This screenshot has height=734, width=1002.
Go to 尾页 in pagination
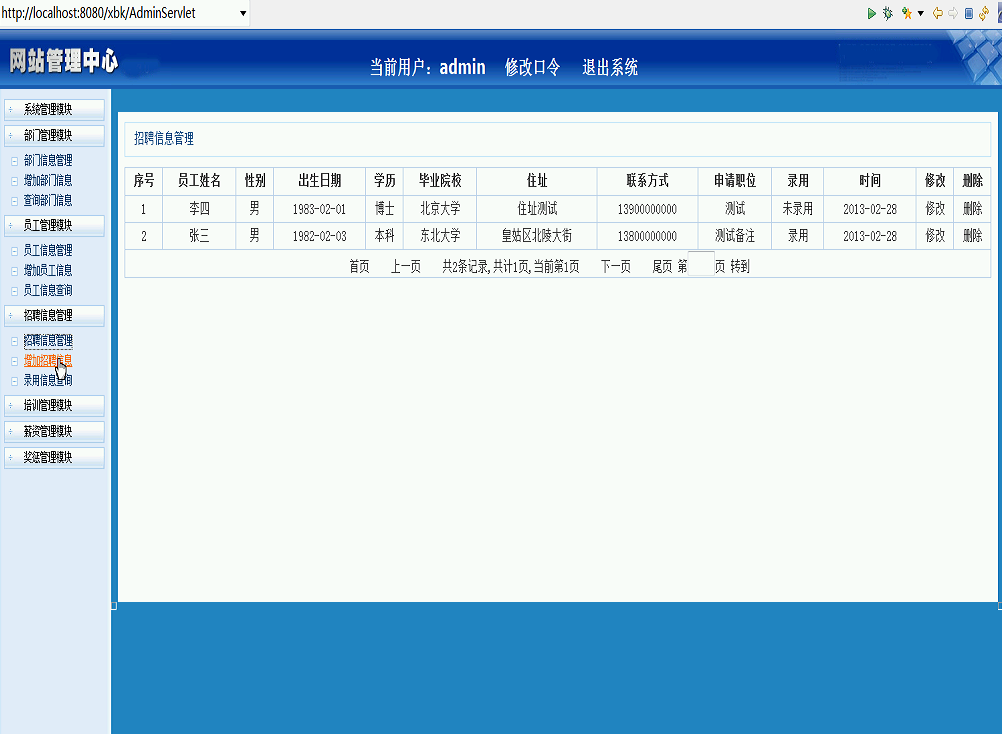(x=662, y=266)
